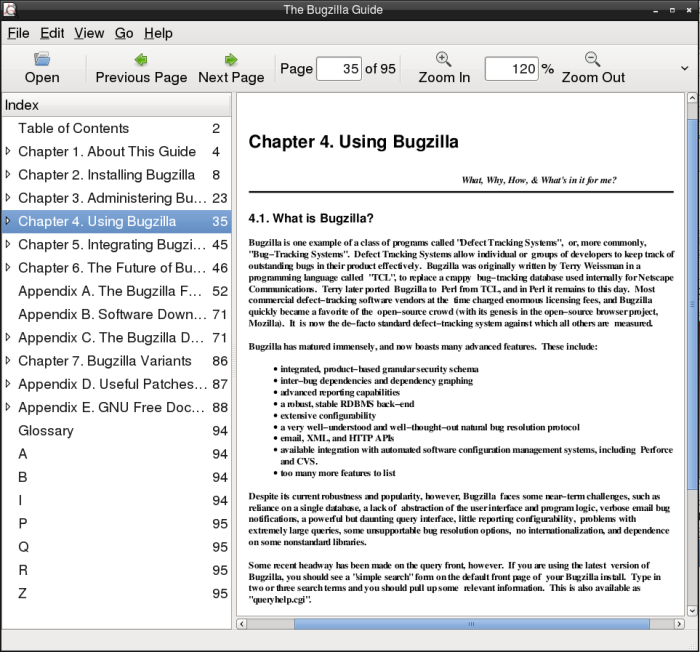Click the application icon in title bar
The image size is (700, 652).
11,9
